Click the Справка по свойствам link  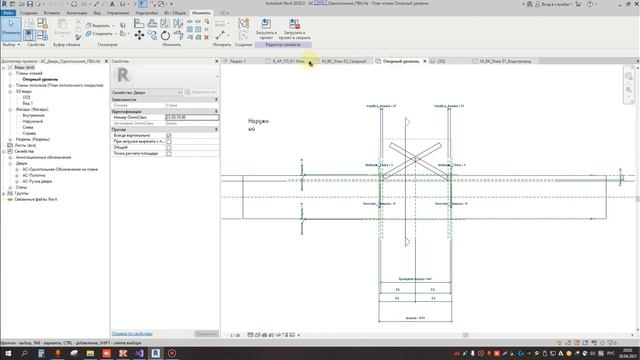[x=132, y=334]
